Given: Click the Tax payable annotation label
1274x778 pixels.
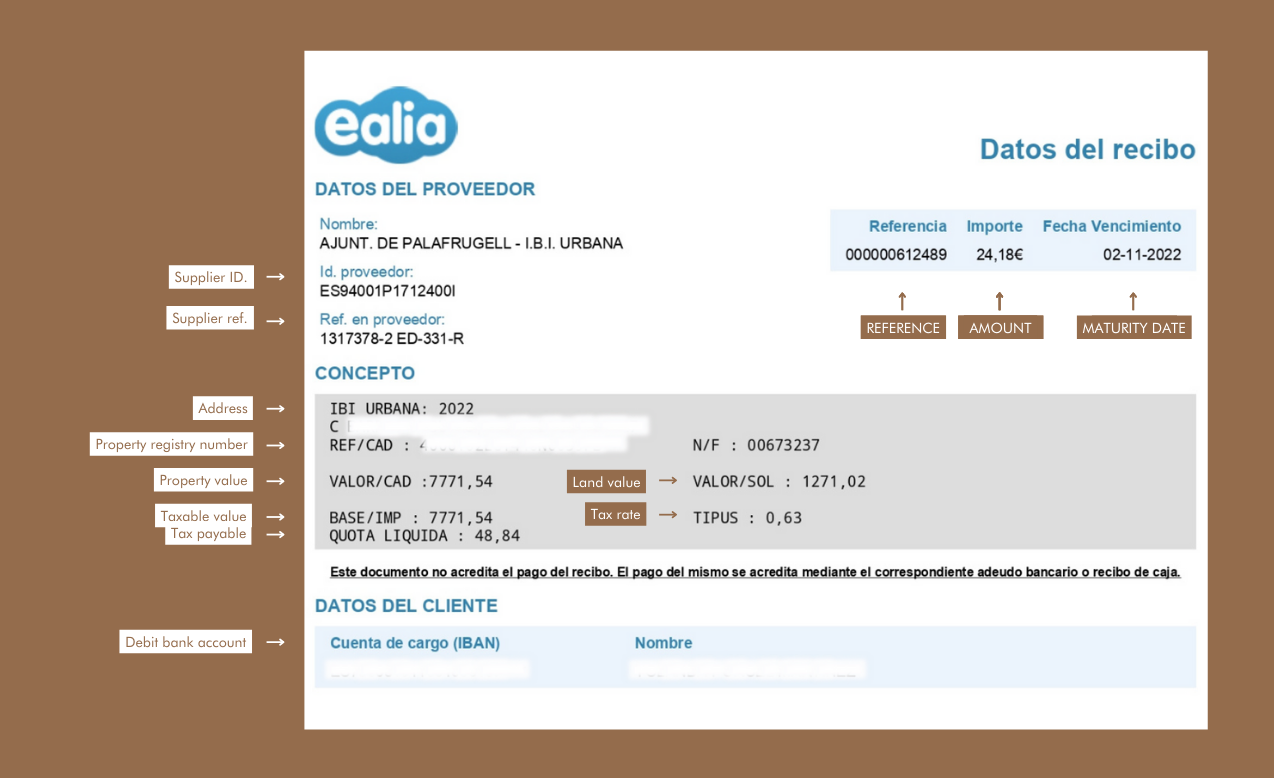Looking at the screenshot, I should [x=208, y=534].
